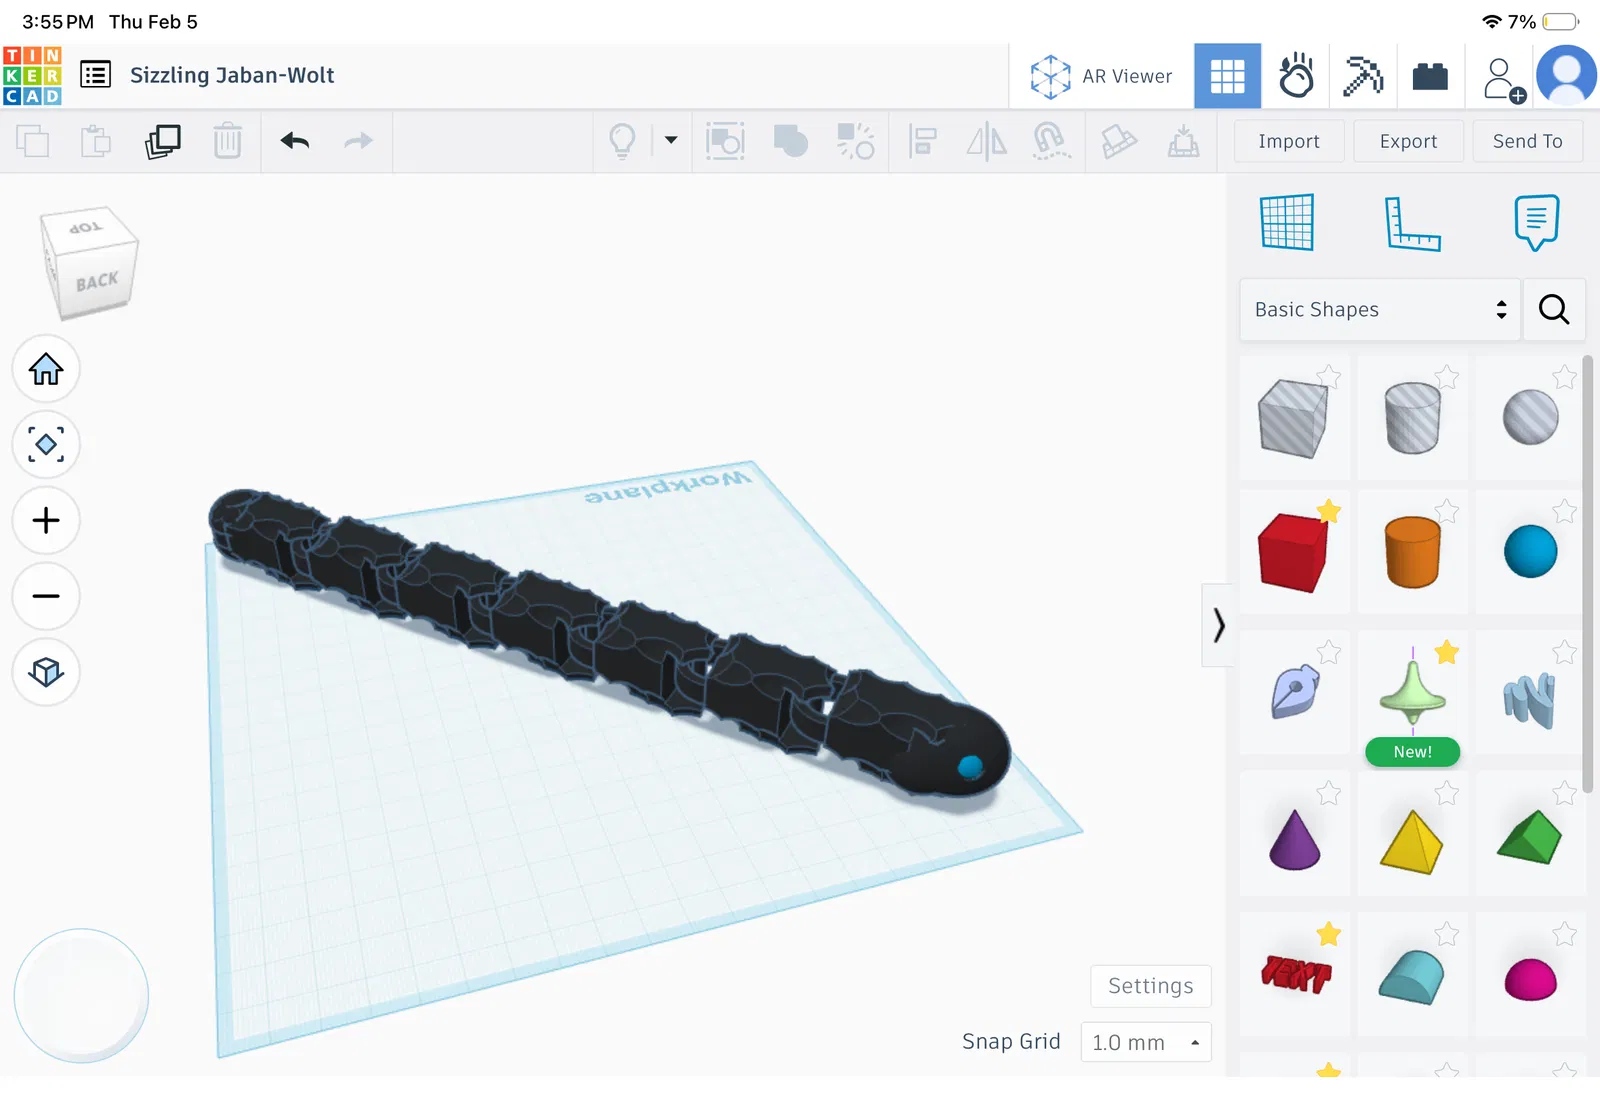Pick the purple Cone shape
The height and width of the screenshot is (1111, 1600).
(x=1294, y=840)
